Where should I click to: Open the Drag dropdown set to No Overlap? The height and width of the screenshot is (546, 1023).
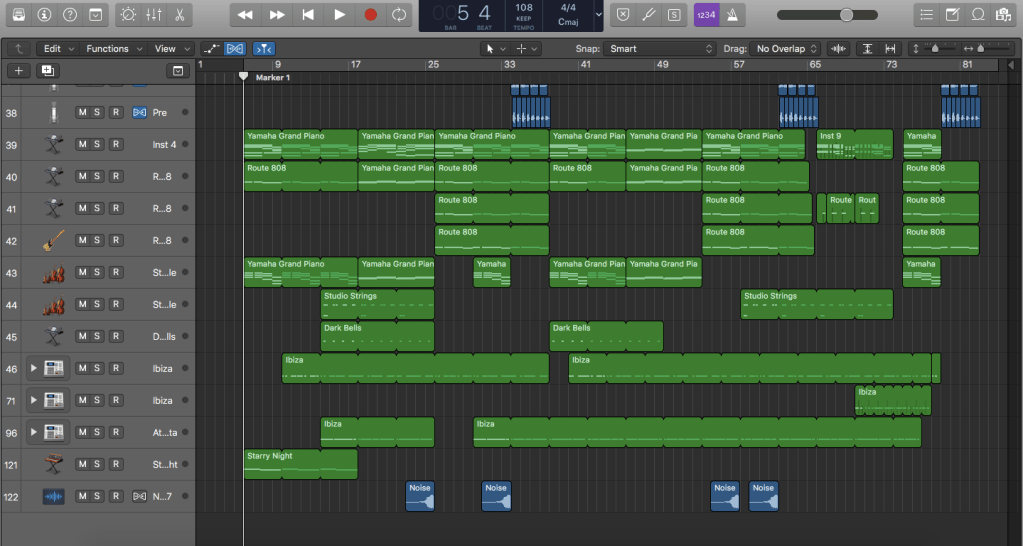787,48
